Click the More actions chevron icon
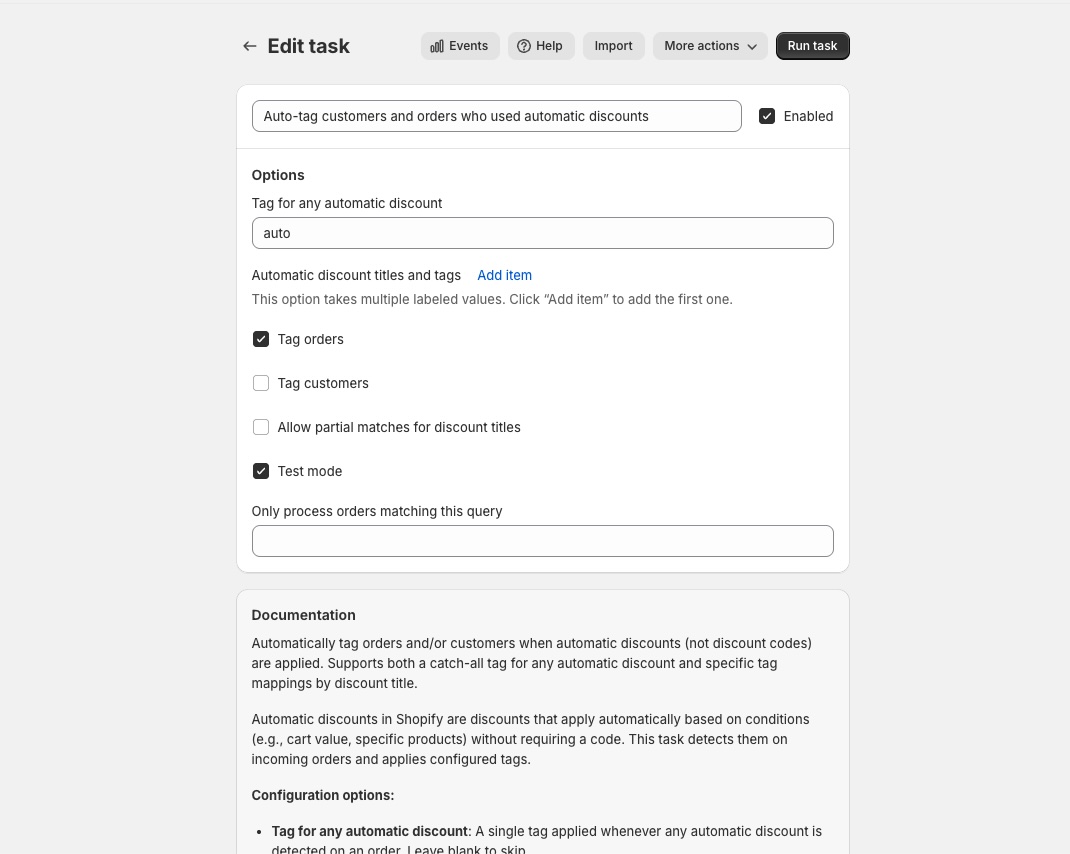 pyautogui.click(x=751, y=46)
